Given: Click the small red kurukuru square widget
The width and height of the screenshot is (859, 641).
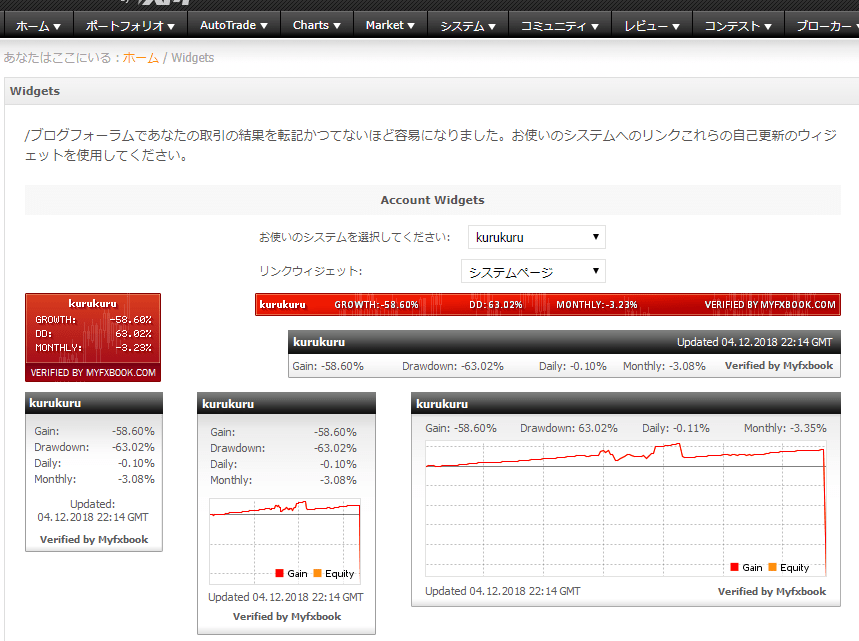Looking at the screenshot, I should pyautogui.click(x=93, y=337).
